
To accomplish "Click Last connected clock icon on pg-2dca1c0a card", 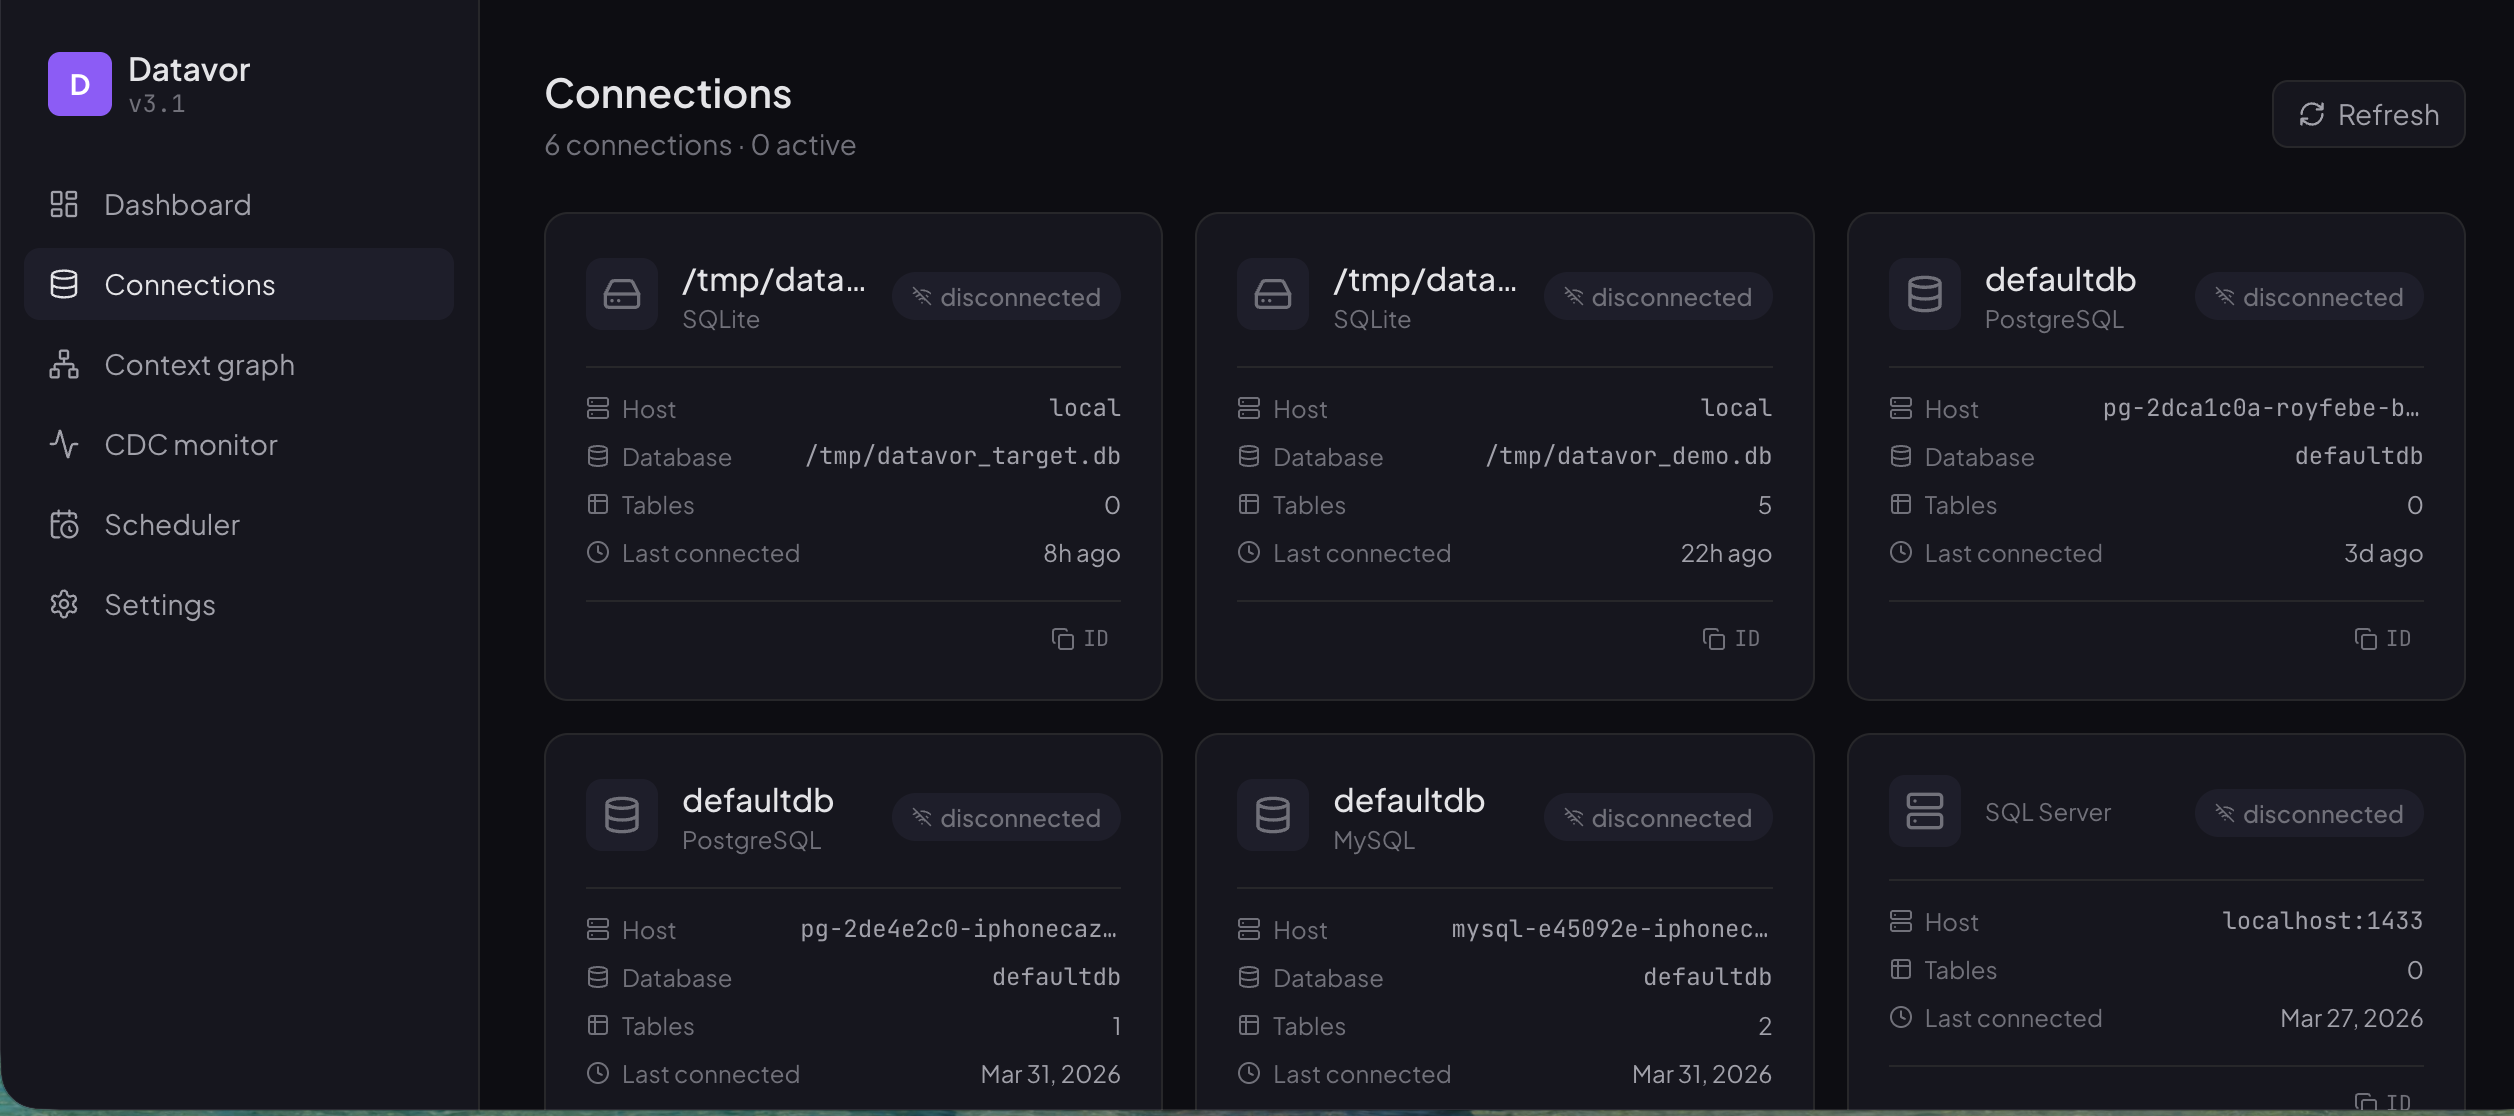I will pos(1901,552).
